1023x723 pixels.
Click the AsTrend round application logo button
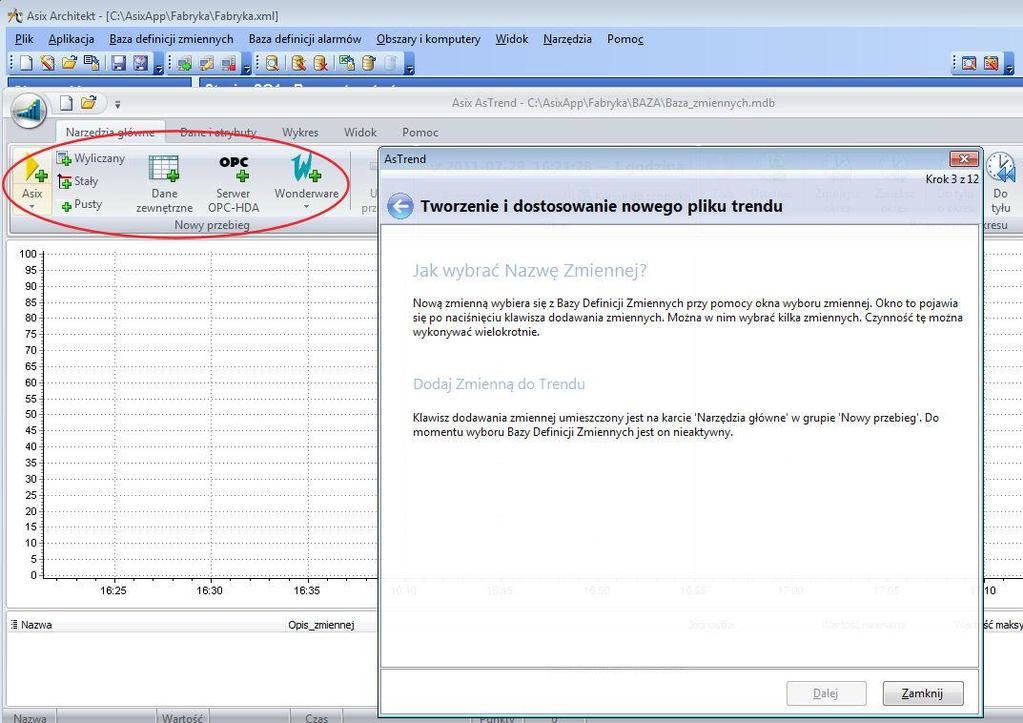click(29, 110)
